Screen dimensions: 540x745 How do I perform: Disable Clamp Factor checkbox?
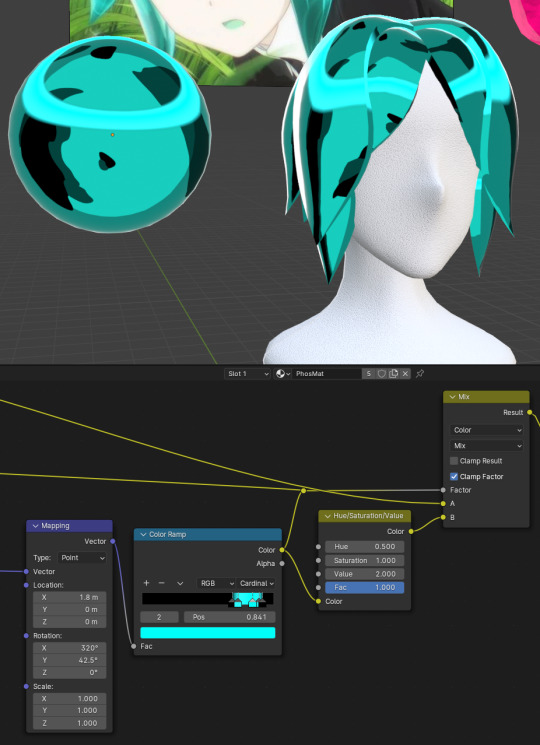[454, 476]
